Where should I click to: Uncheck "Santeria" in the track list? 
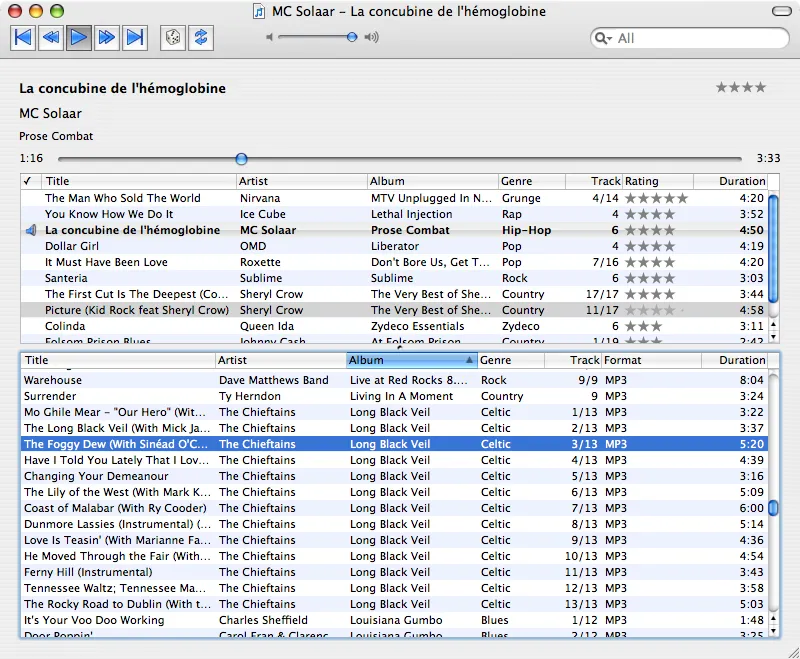[31, 278]
